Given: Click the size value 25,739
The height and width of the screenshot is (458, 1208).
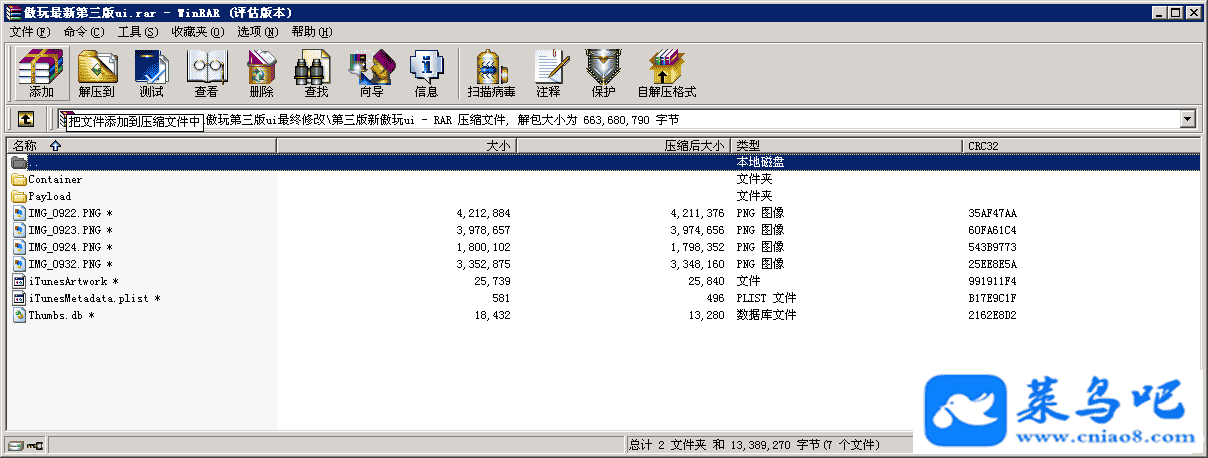Looking at the screenshot, I should (x=494, y=281).
